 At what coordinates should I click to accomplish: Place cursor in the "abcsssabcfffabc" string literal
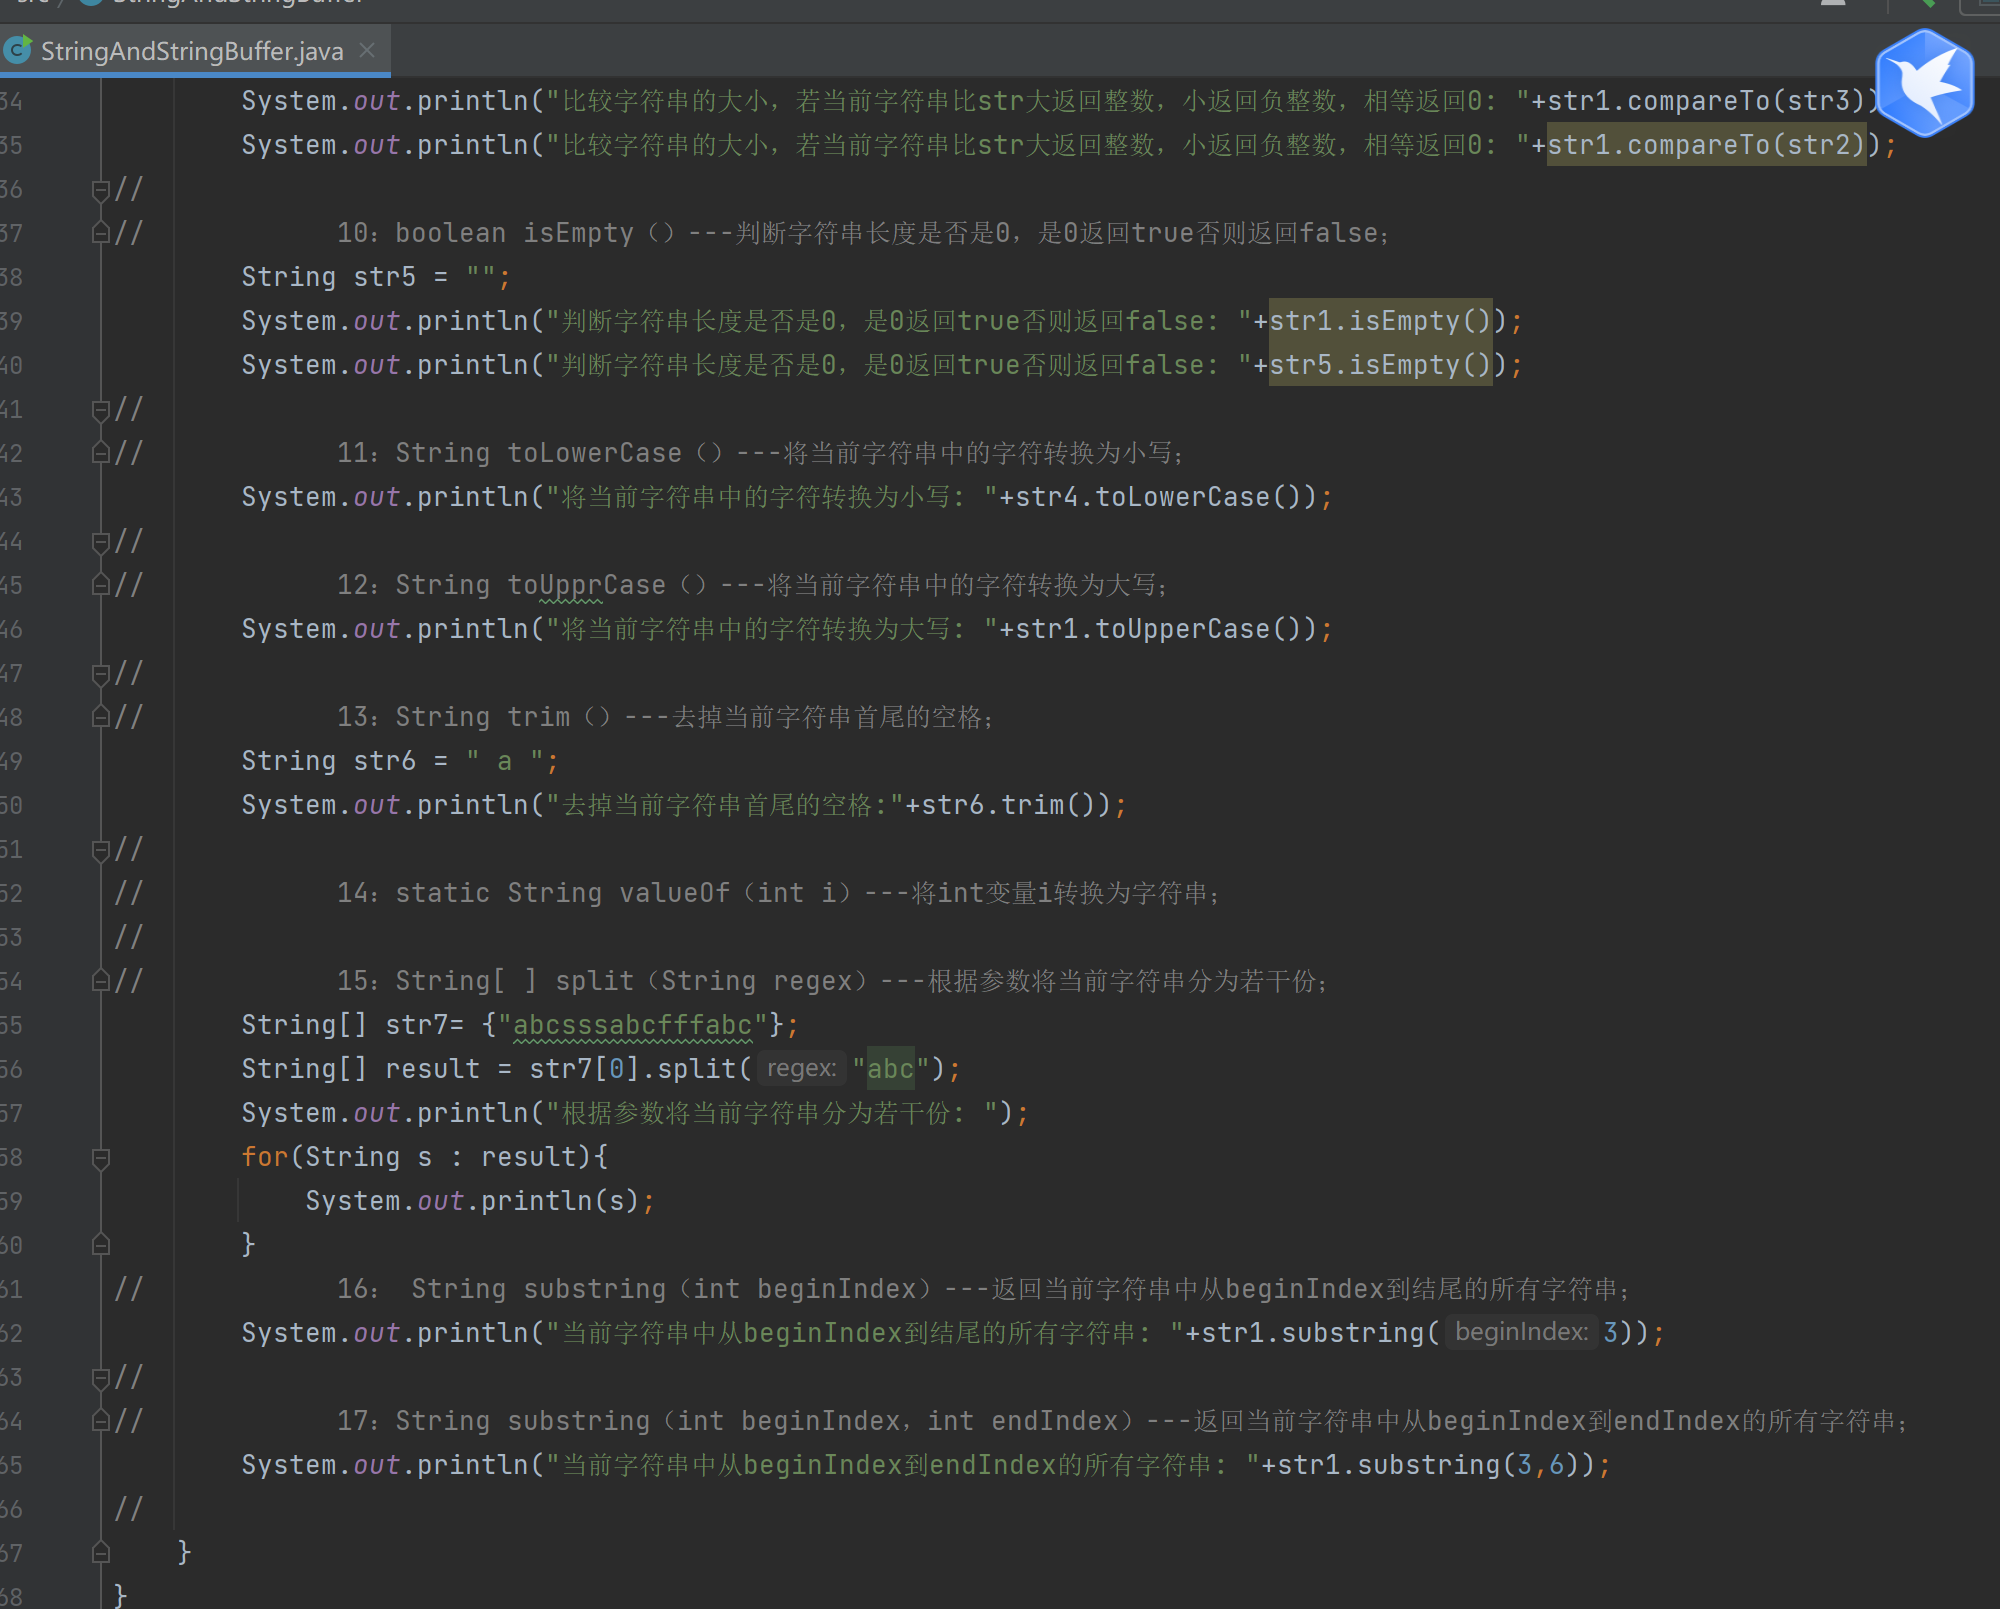632,1025
